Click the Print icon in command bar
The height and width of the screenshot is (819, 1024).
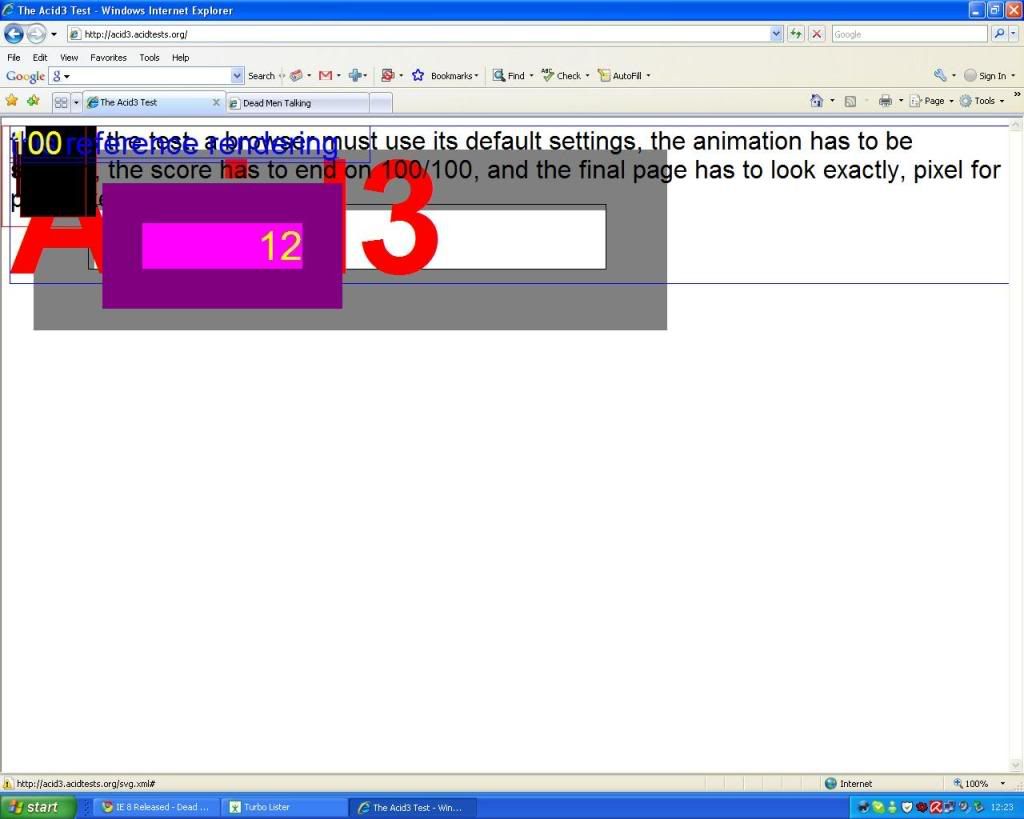(884, 101)
